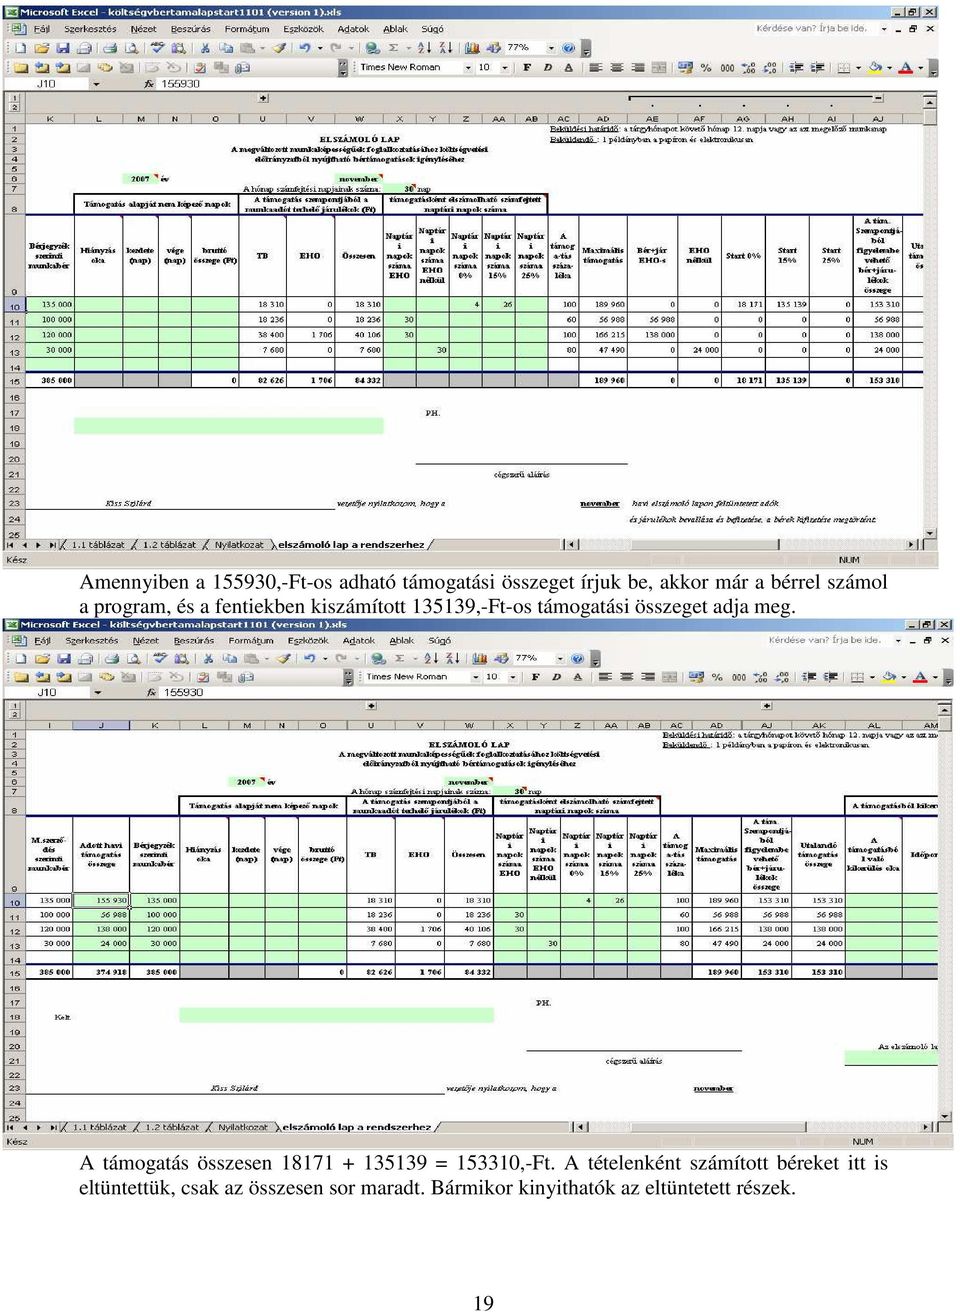Select cell '155 930' in lower Excel window
This screenshot has width=960, height=1312.
(x=100, y=900)
